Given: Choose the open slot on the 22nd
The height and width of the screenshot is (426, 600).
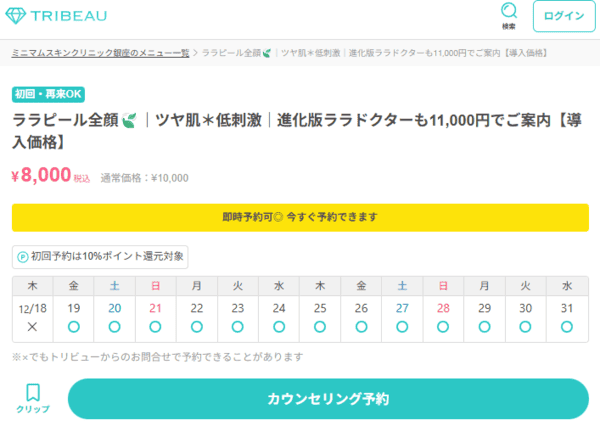Looking at the screenshot, I should pyautogui.click(x=197, y=327).
